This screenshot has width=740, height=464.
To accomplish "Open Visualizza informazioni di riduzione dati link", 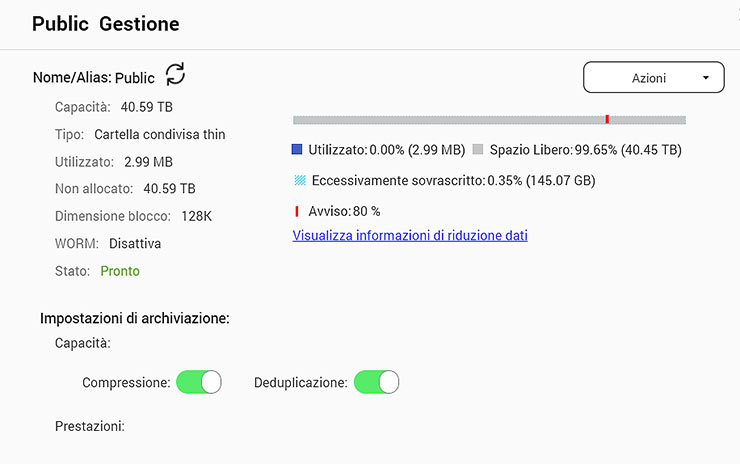I will (x=410, y=236).
